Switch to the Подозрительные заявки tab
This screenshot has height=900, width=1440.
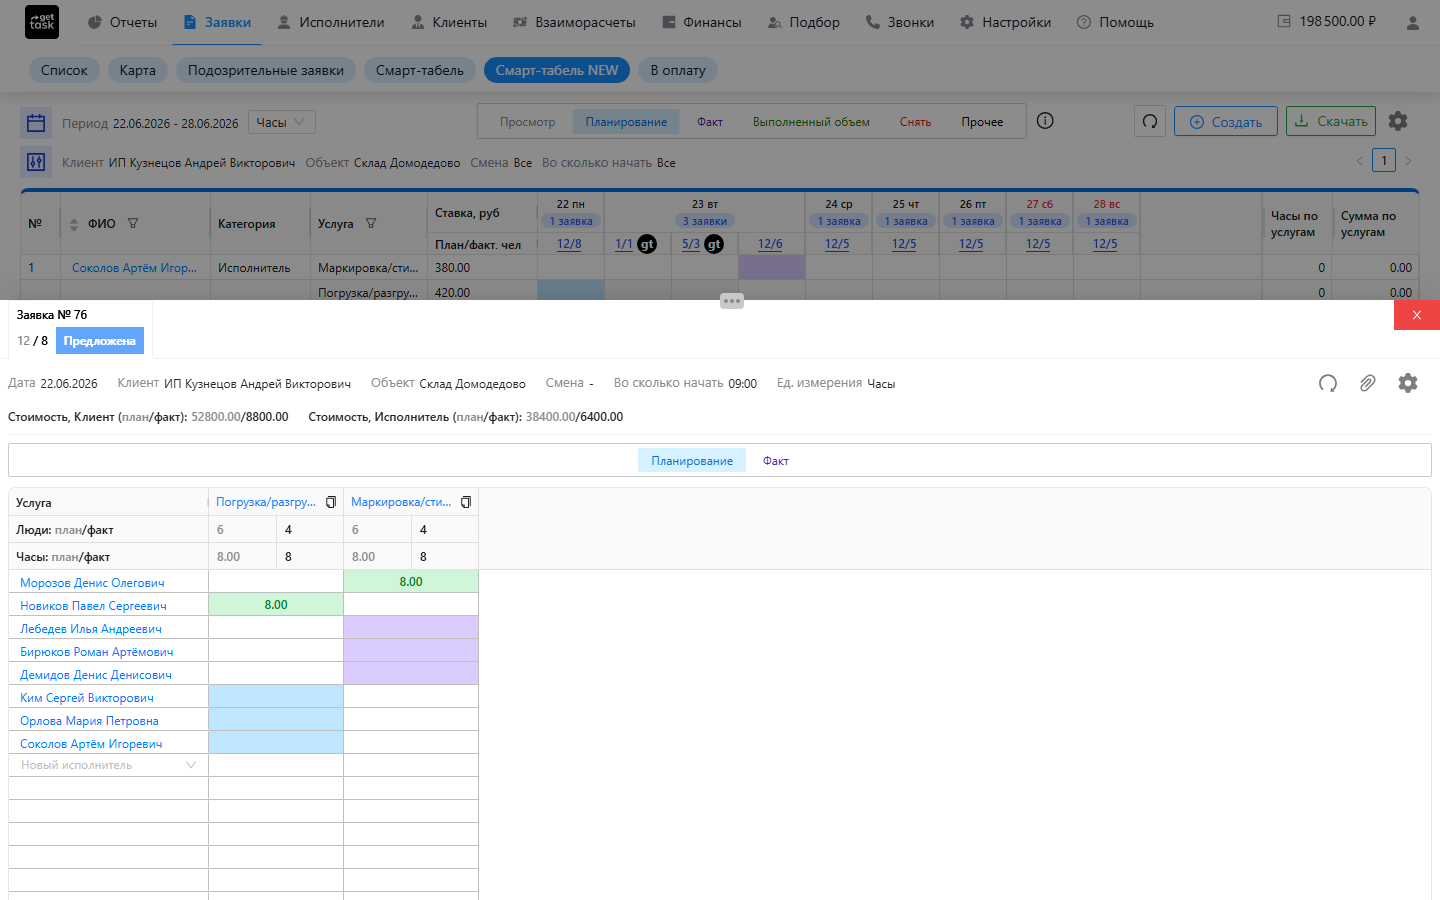click(266, 70)
